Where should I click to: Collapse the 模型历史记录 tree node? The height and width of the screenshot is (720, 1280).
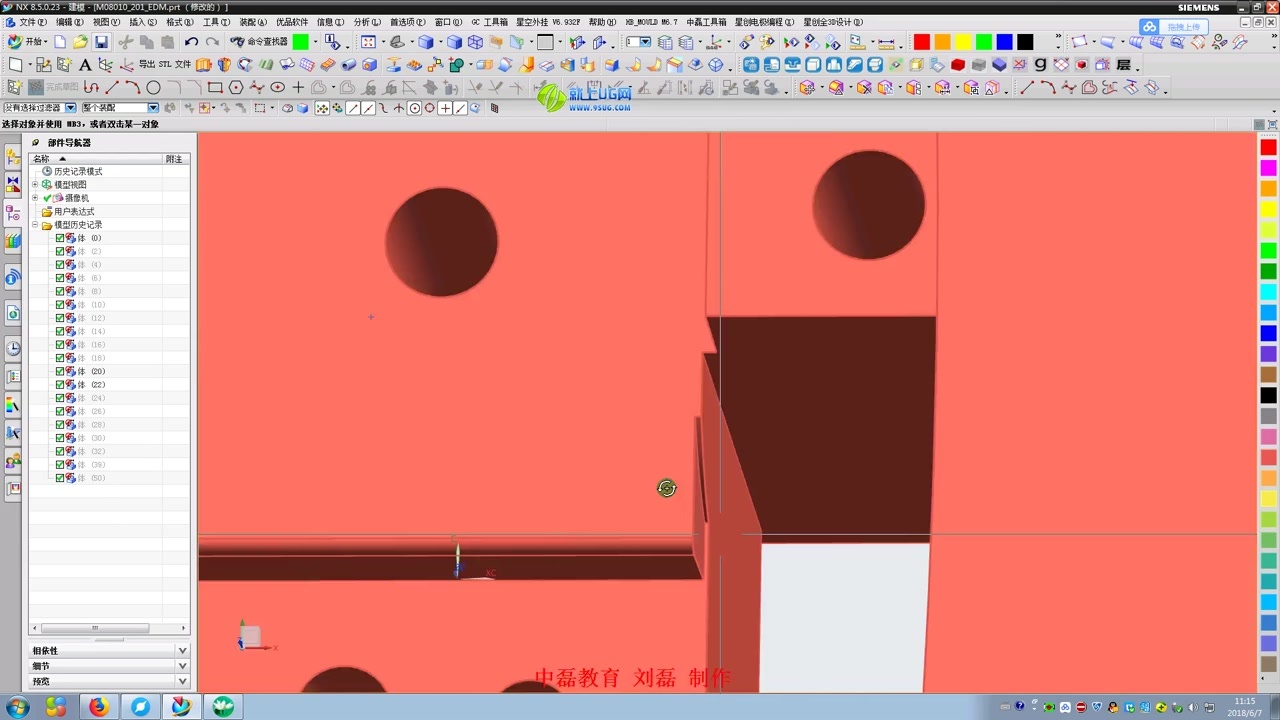pos(35,225)
